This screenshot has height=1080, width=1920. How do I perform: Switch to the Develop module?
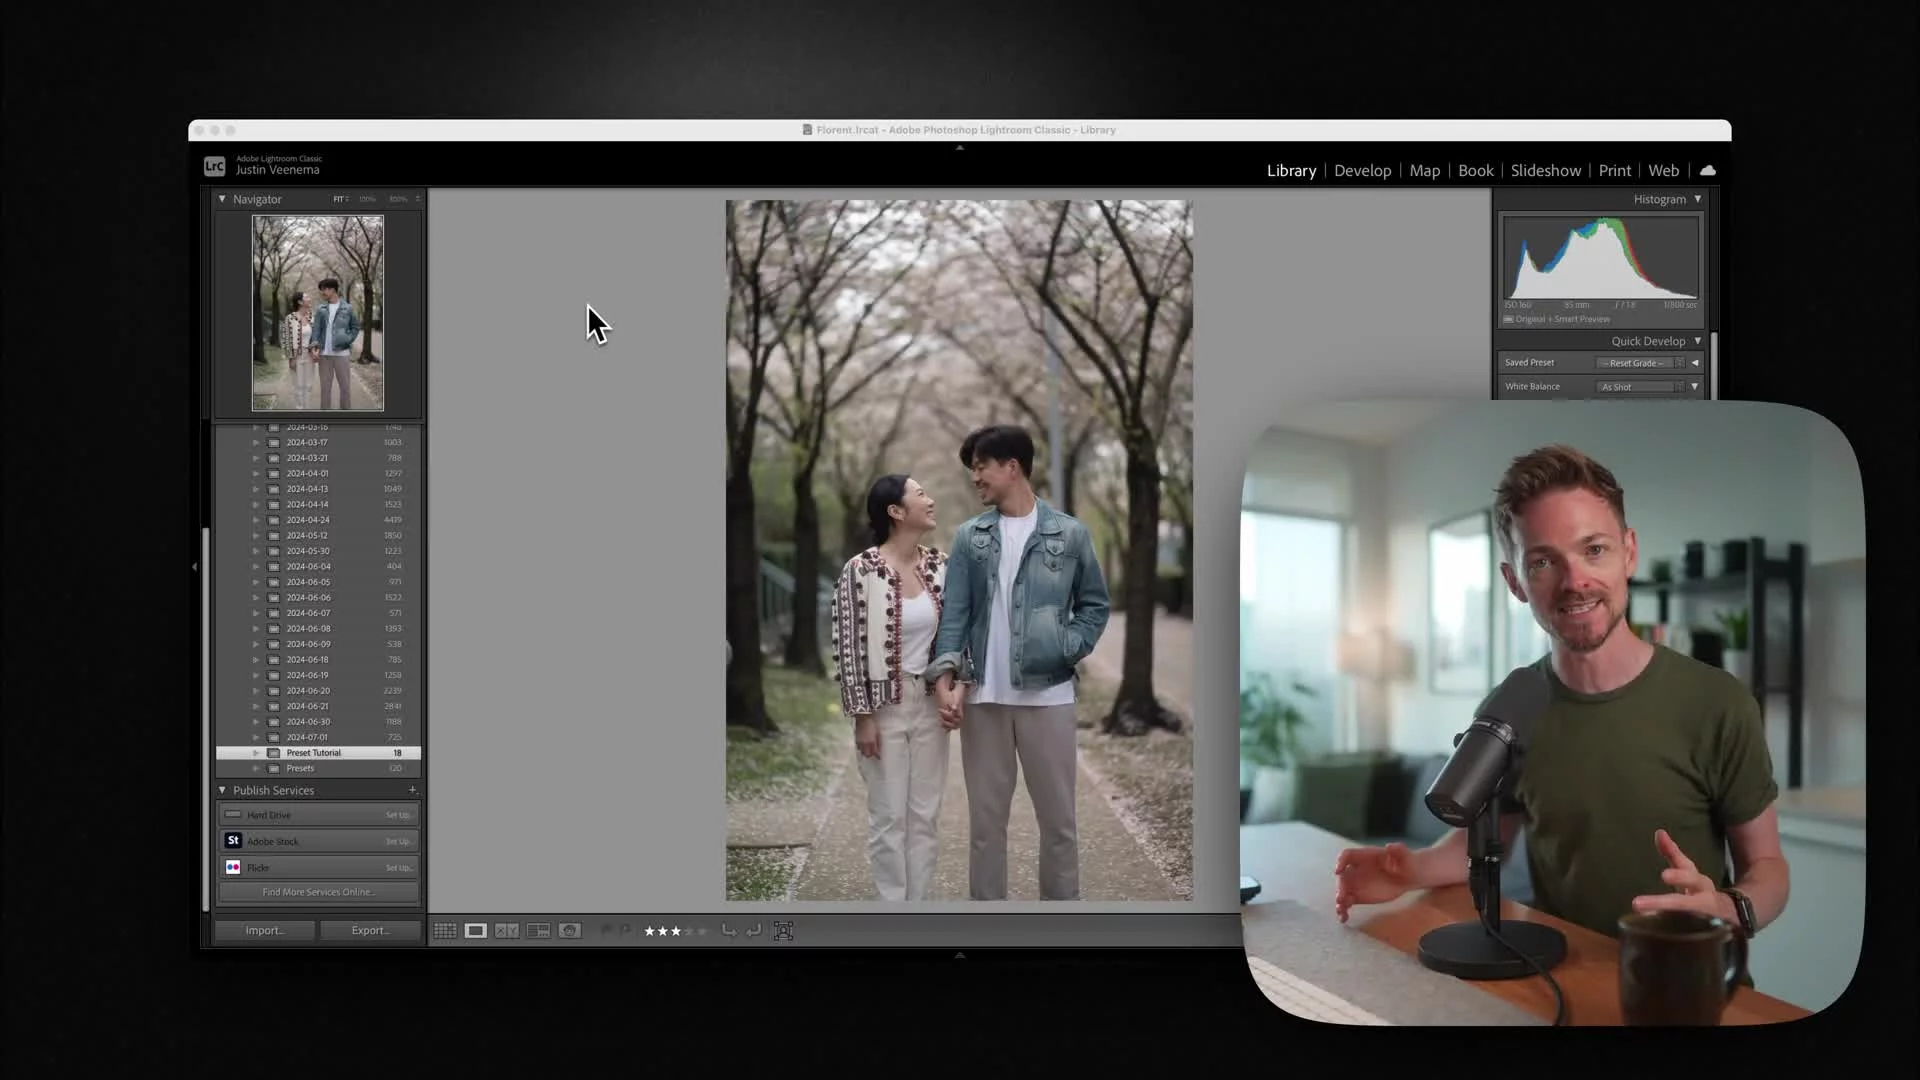(x=1363, y=170)
